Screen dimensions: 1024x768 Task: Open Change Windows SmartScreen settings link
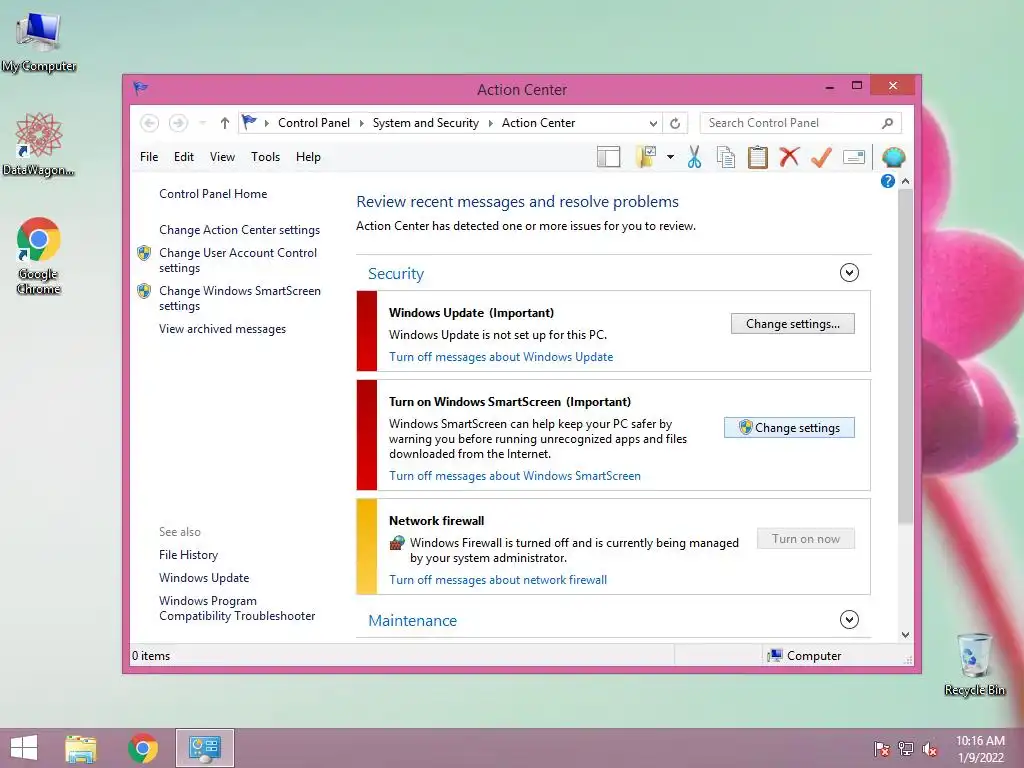240,298
